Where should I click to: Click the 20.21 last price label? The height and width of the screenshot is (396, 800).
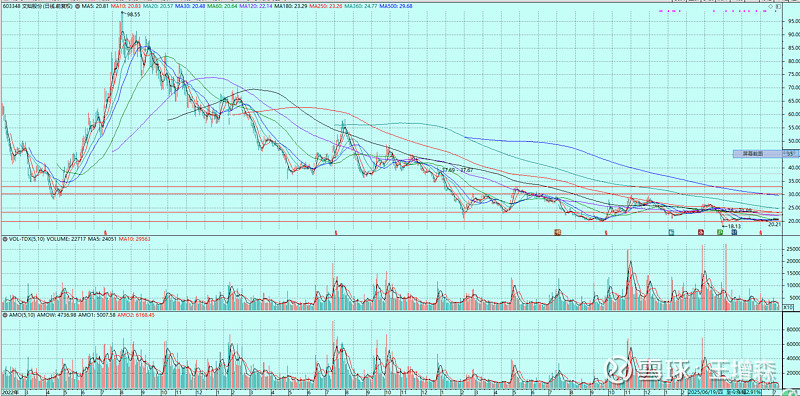coord(774,224)
